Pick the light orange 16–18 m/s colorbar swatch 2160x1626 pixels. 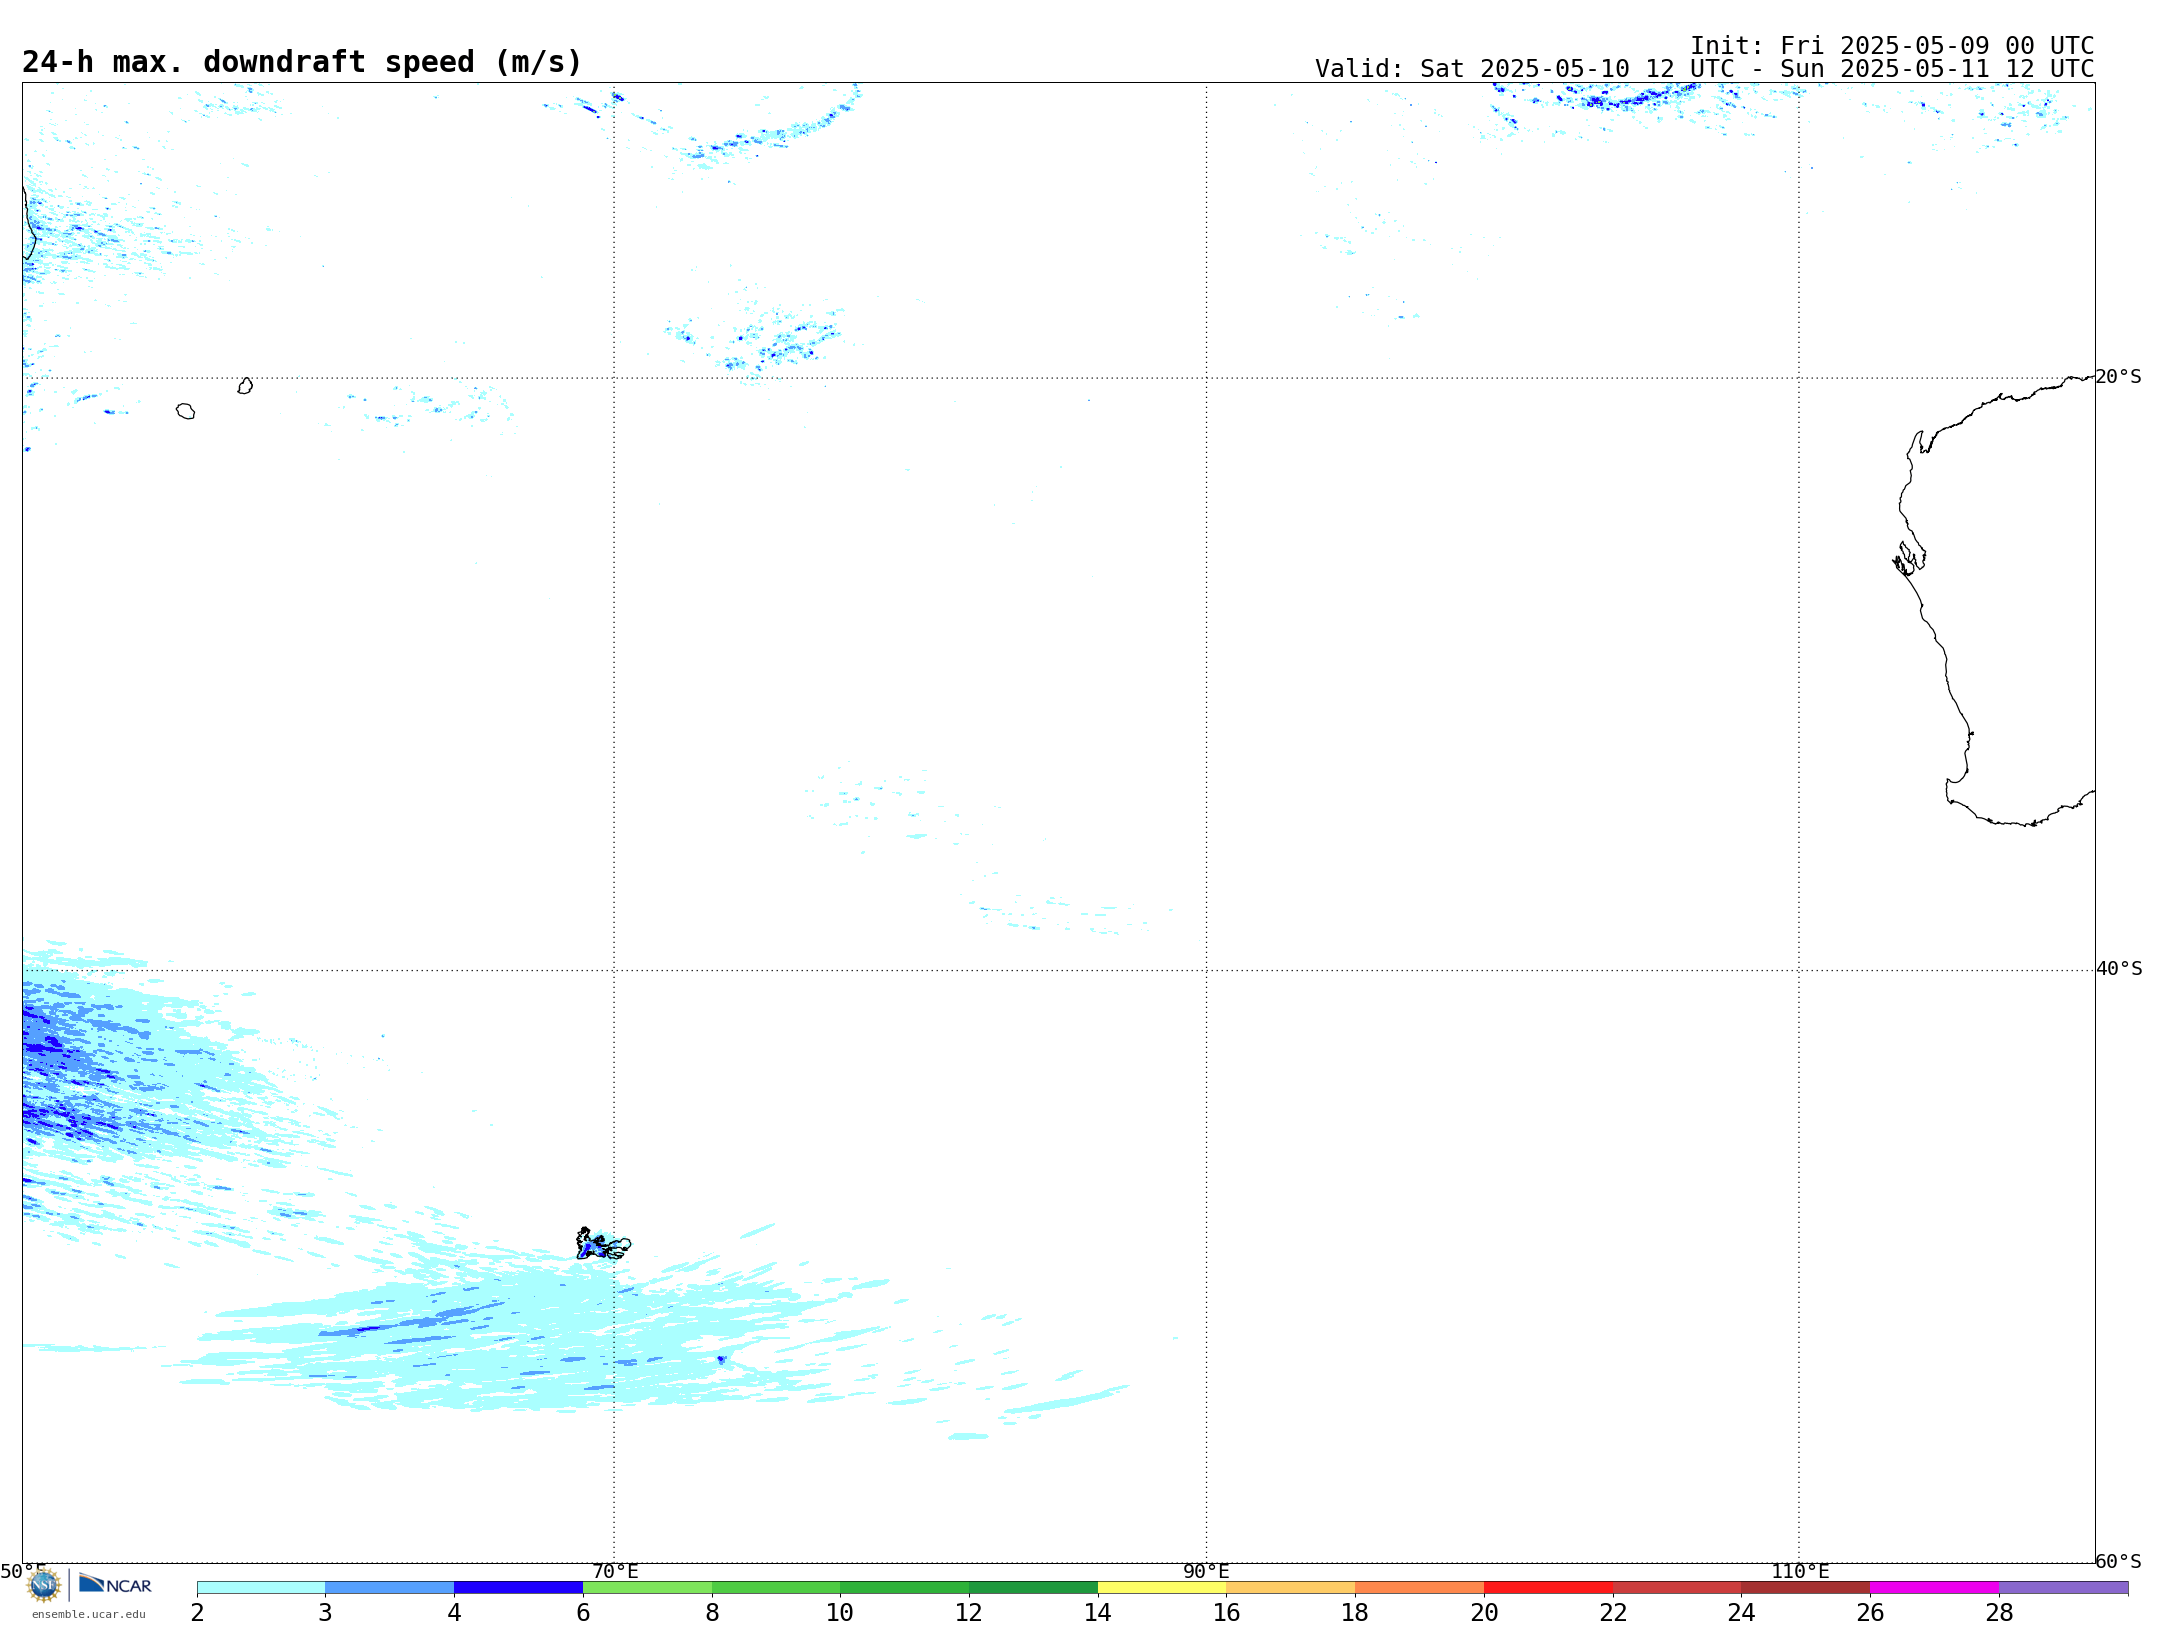click(x=1291, y=1588)
